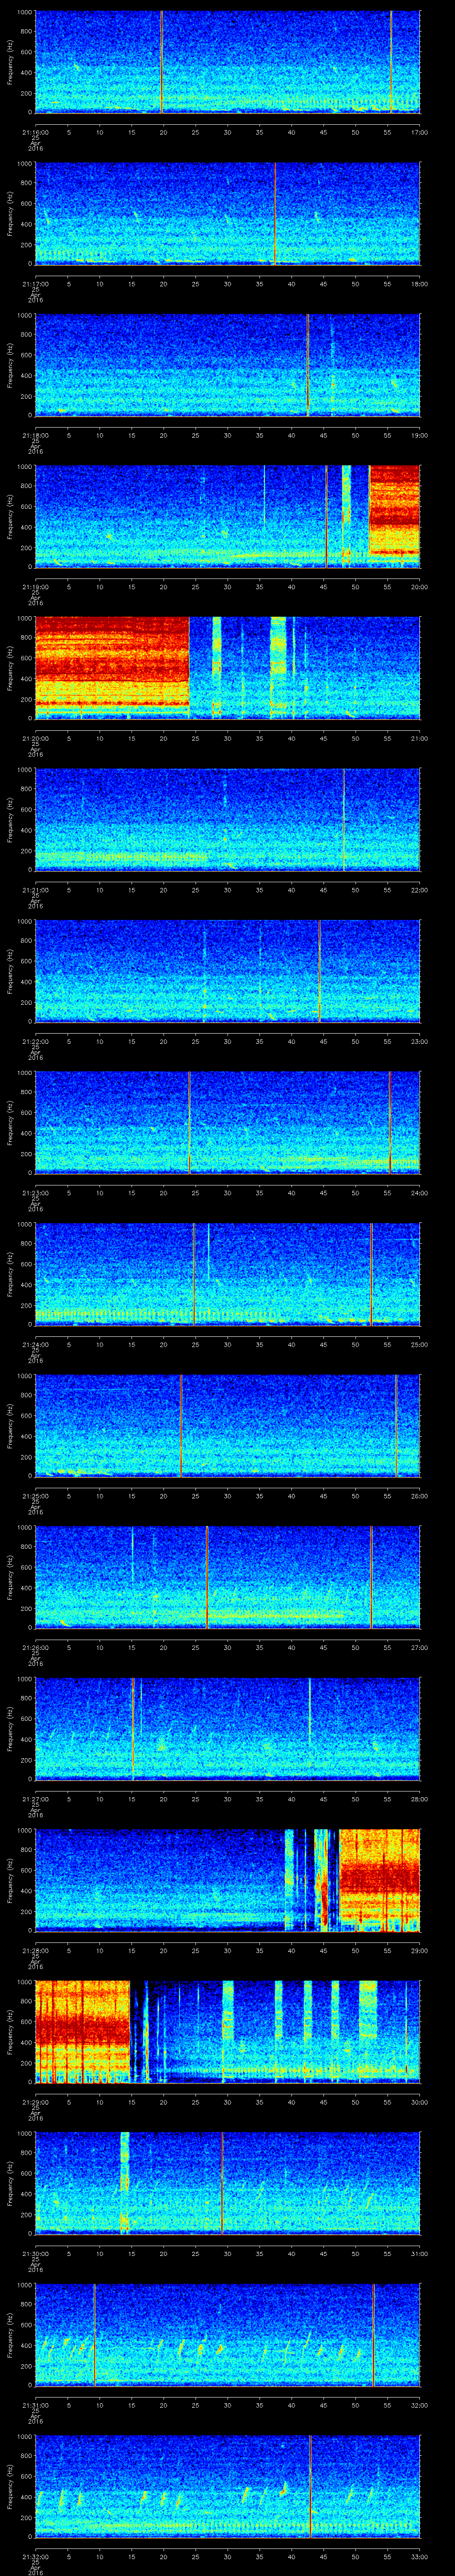This screenshot has width=455, height=2576.
Task: Select the "21:29:00" time axis label
Action: (35, 2102)
